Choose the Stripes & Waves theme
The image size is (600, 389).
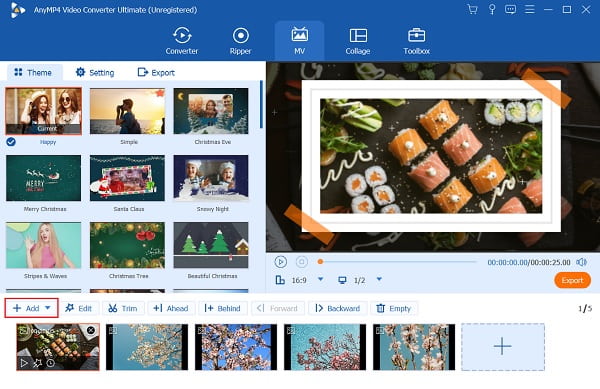[x=43, y=245]
